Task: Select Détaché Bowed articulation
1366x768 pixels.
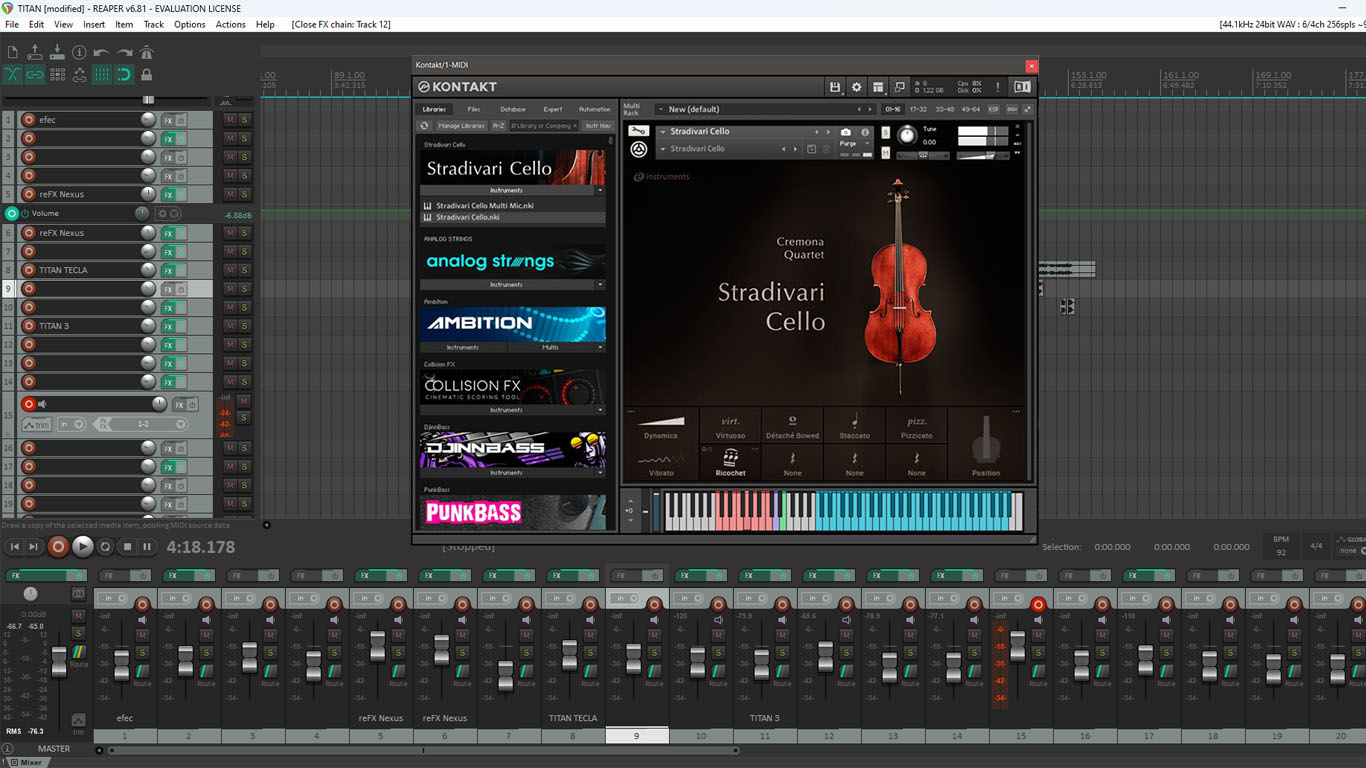Action: 792,425
